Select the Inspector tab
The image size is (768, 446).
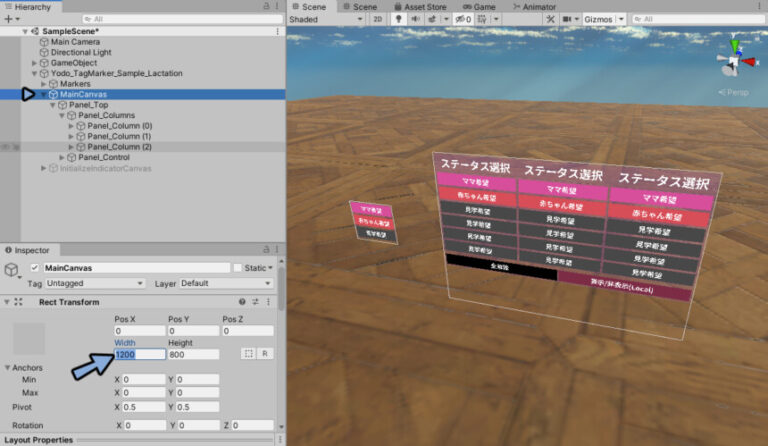coord(27,250)
